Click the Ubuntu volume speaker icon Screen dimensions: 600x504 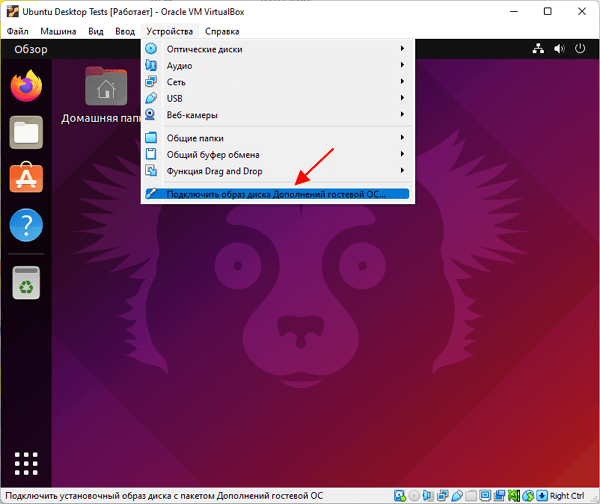[x=559, y=49]
